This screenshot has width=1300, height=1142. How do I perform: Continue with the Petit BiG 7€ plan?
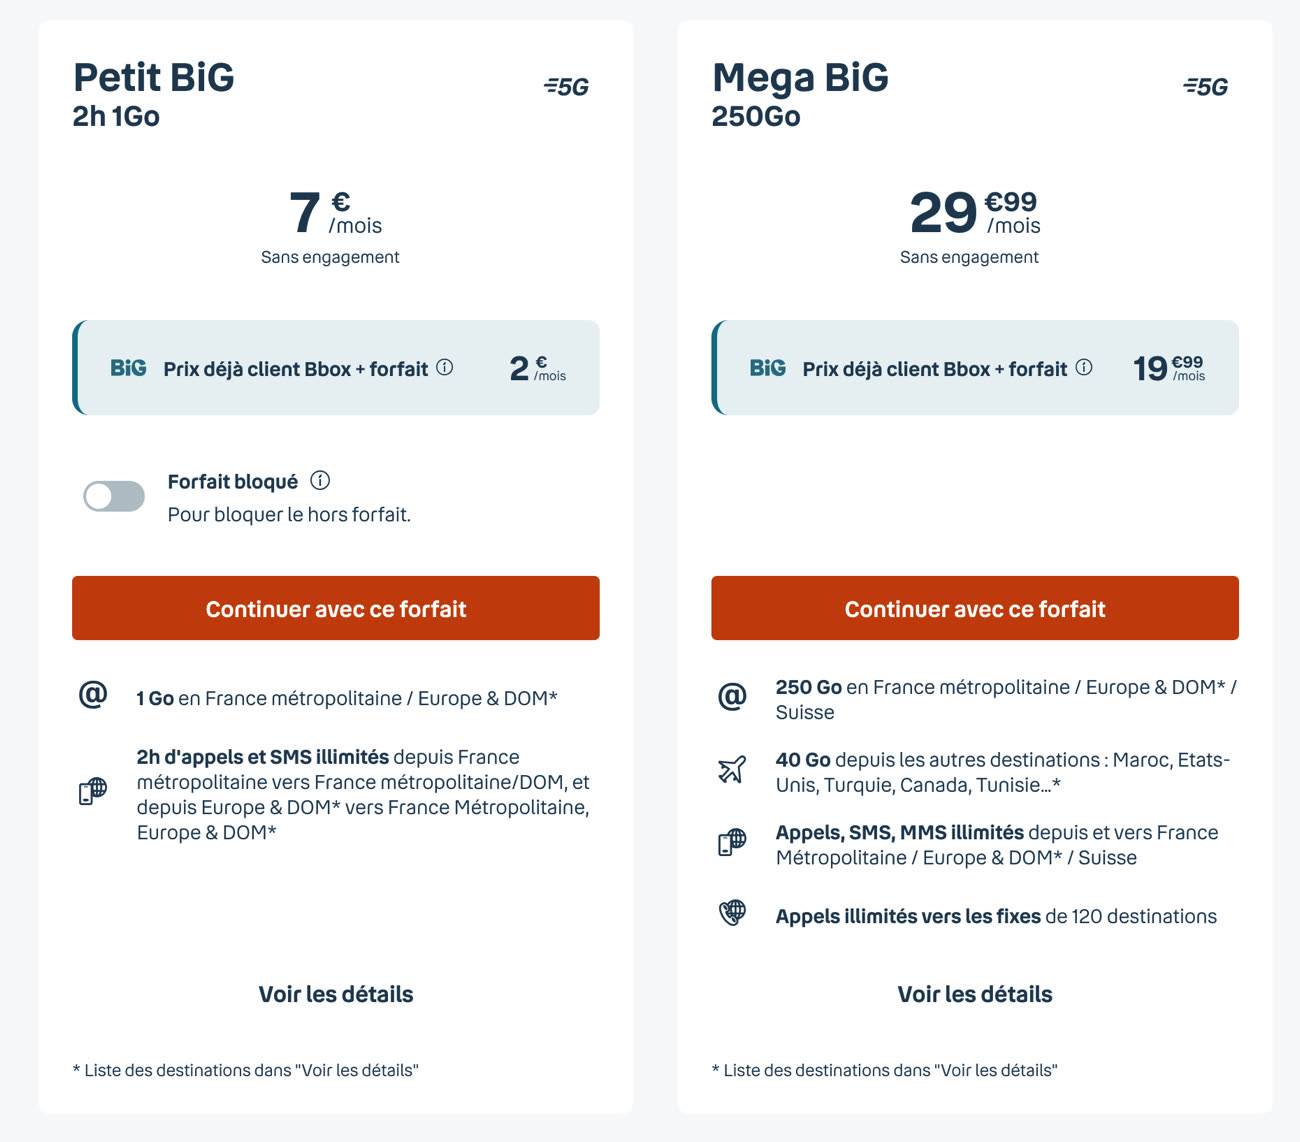point(336,608)
